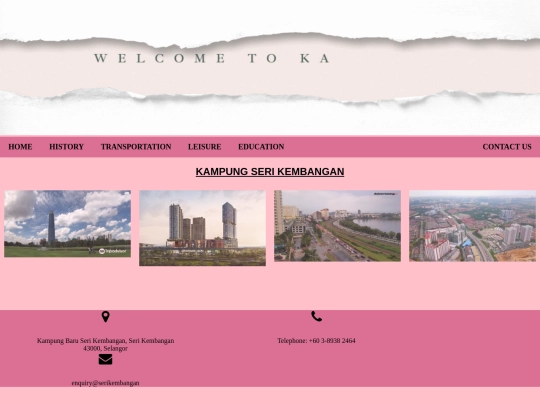Click the 'Kampung Baru Seri Kembangan' address text
This screenshot has height=405, width=540.
point(105,344)
